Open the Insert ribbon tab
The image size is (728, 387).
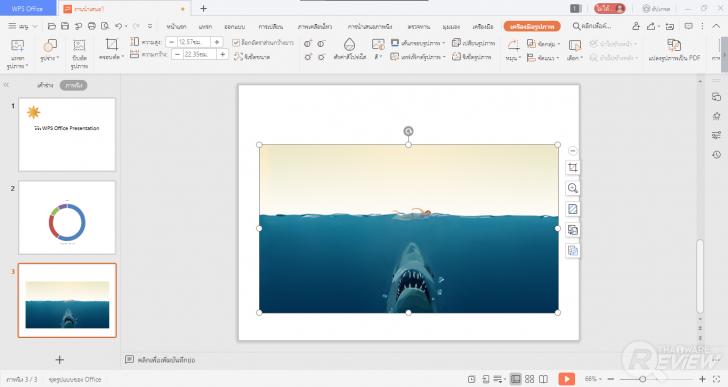pyautogui.click(x=205, y=26)
